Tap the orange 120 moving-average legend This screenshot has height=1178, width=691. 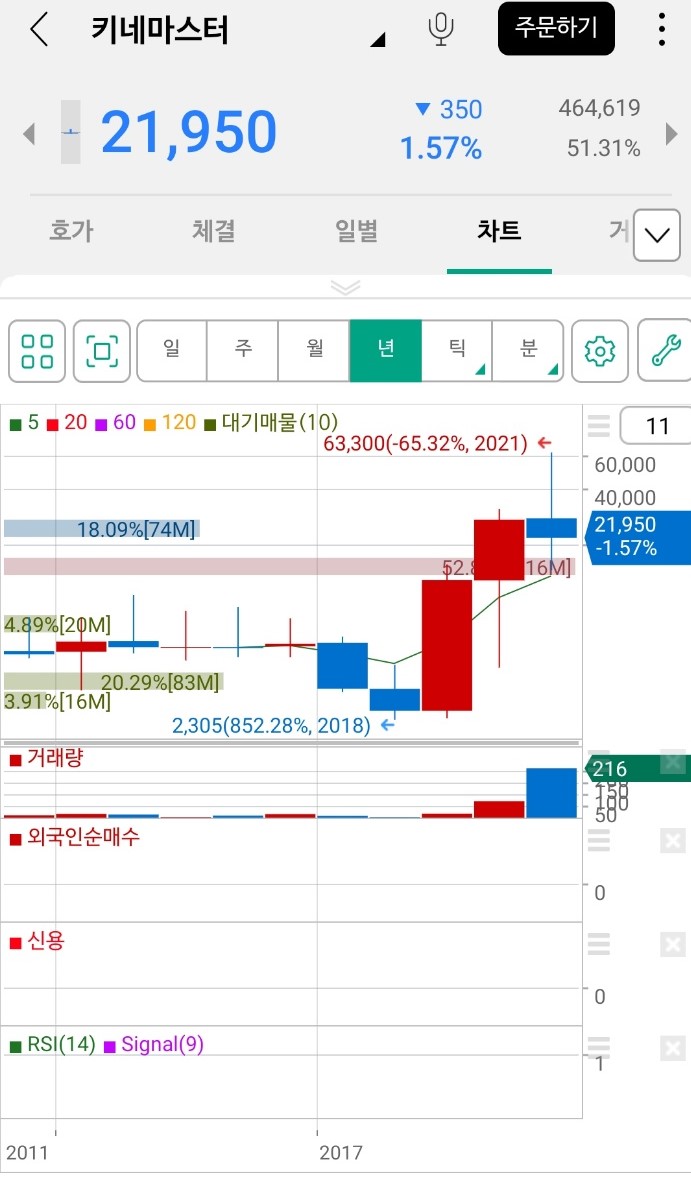tap(170, 423)
